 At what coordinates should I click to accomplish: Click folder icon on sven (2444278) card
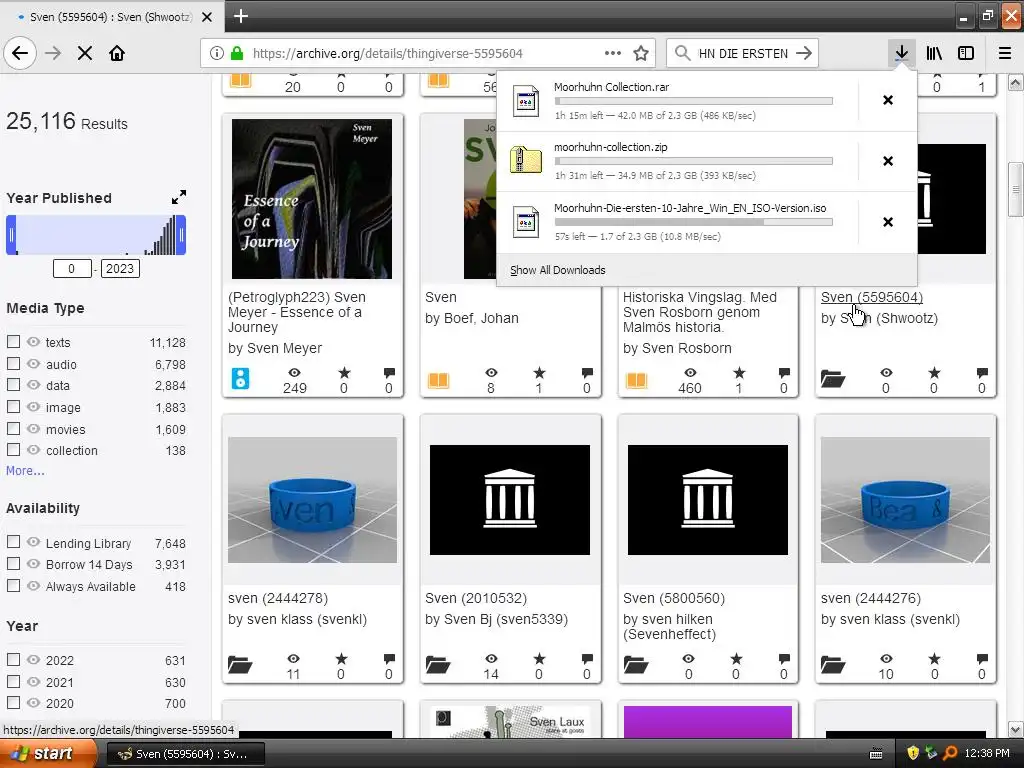coord(240,665)
